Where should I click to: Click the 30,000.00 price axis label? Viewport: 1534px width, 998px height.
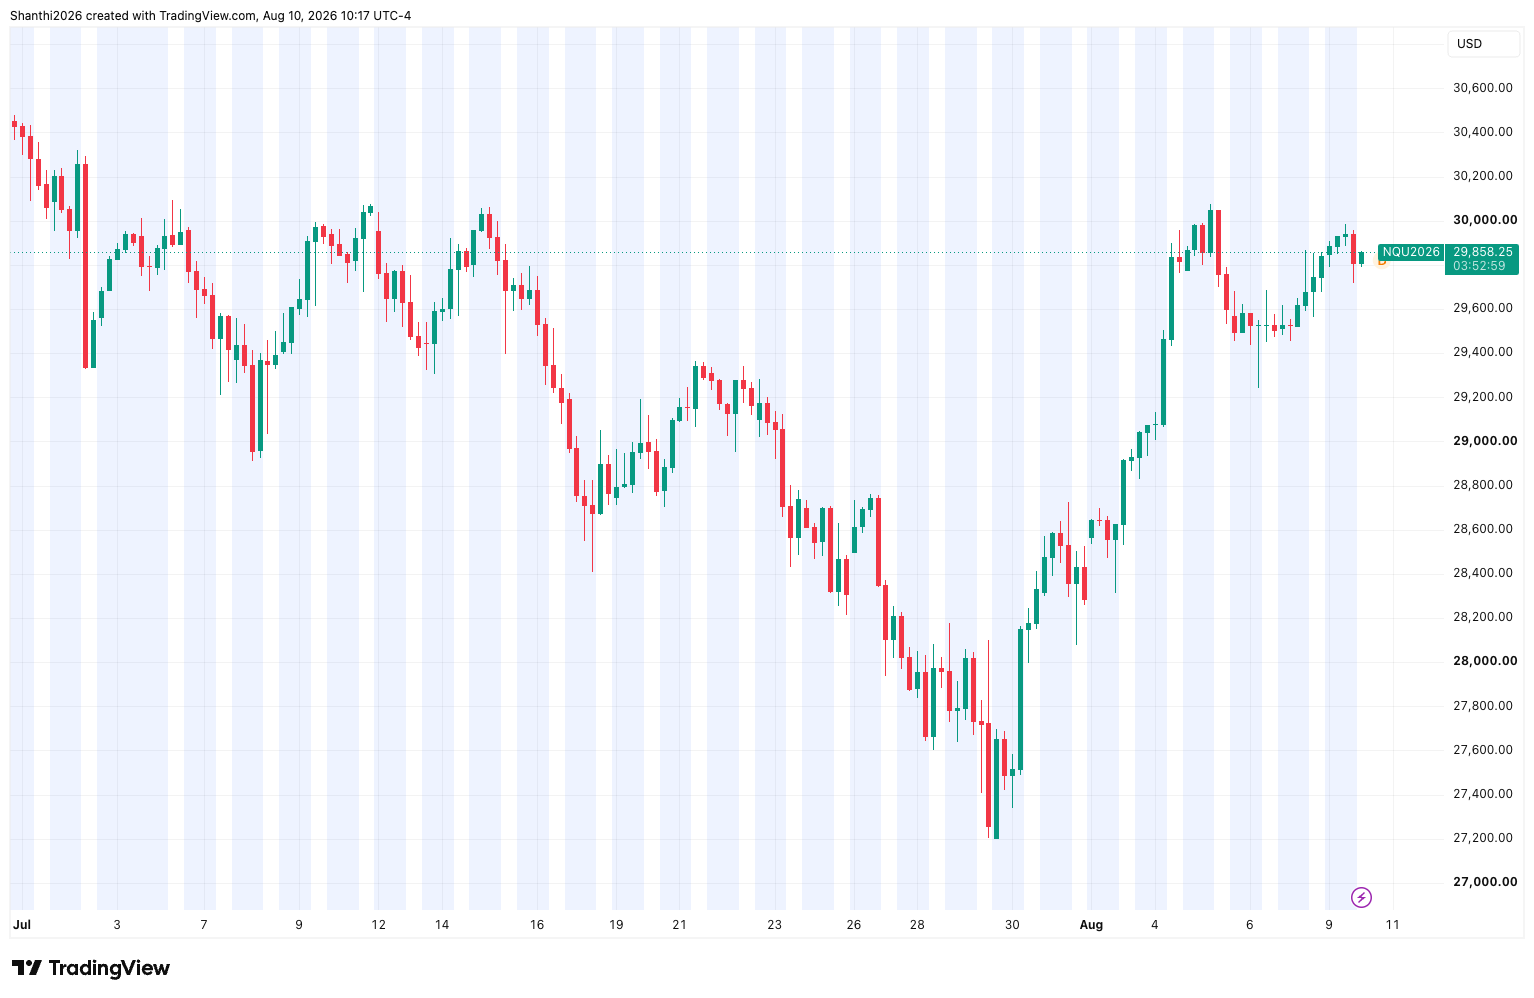1485,220
